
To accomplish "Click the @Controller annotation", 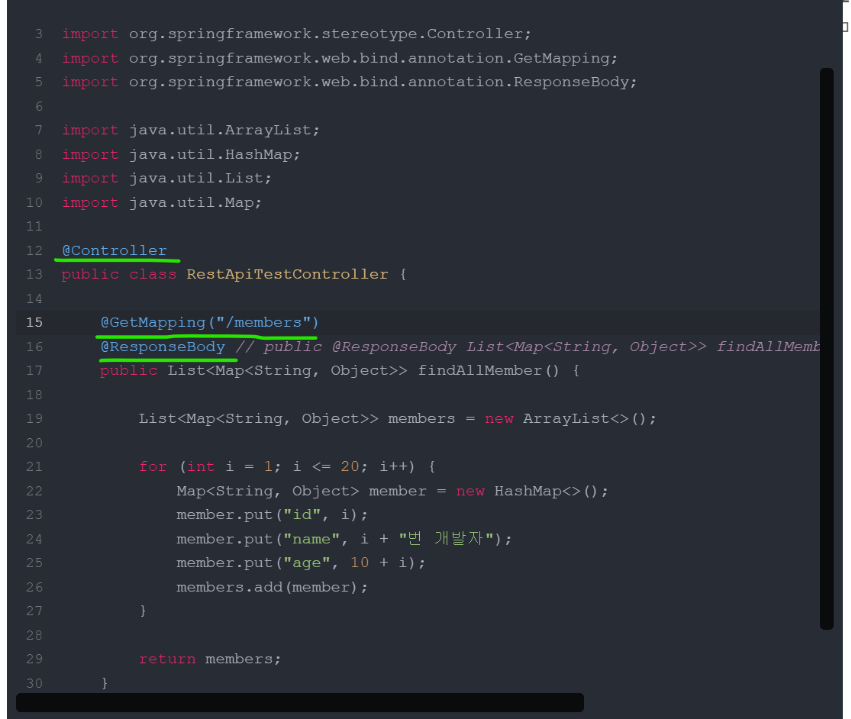I will (x=114, y=250).
